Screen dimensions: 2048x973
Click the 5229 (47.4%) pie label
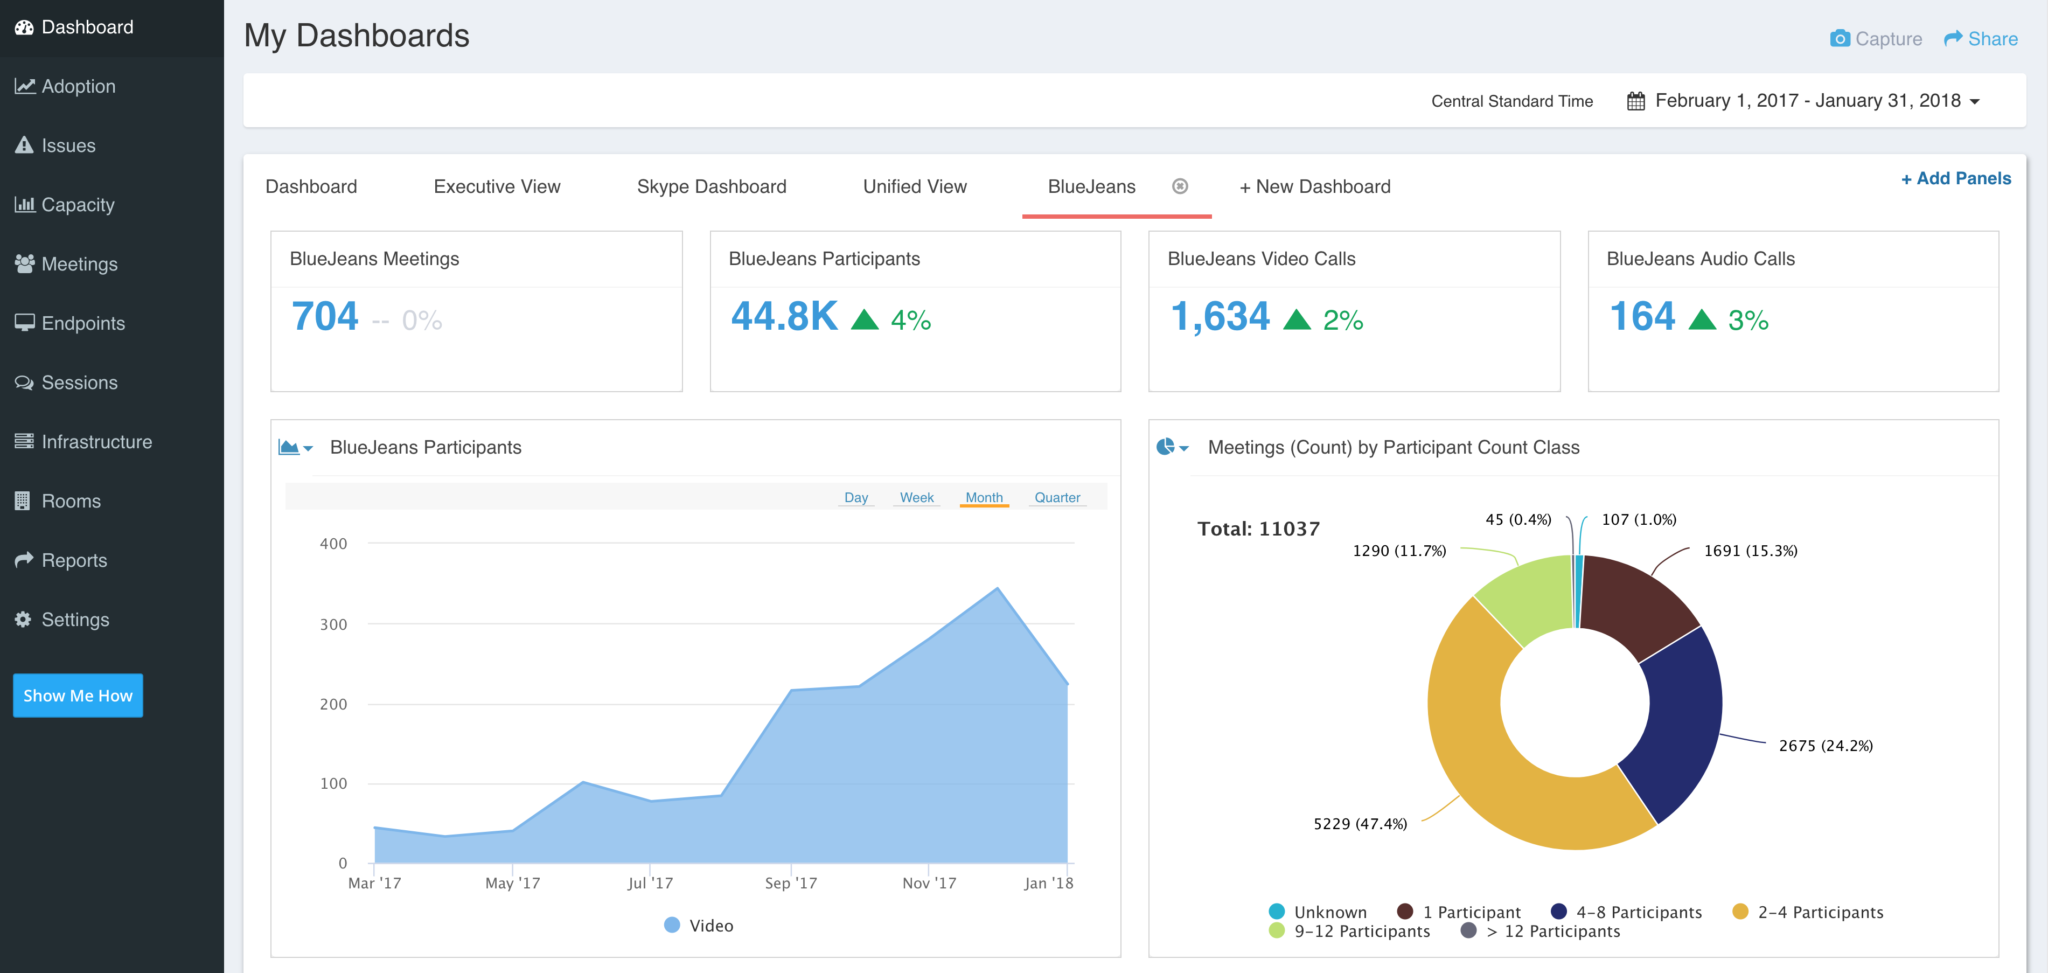[x=1360, y=824]
